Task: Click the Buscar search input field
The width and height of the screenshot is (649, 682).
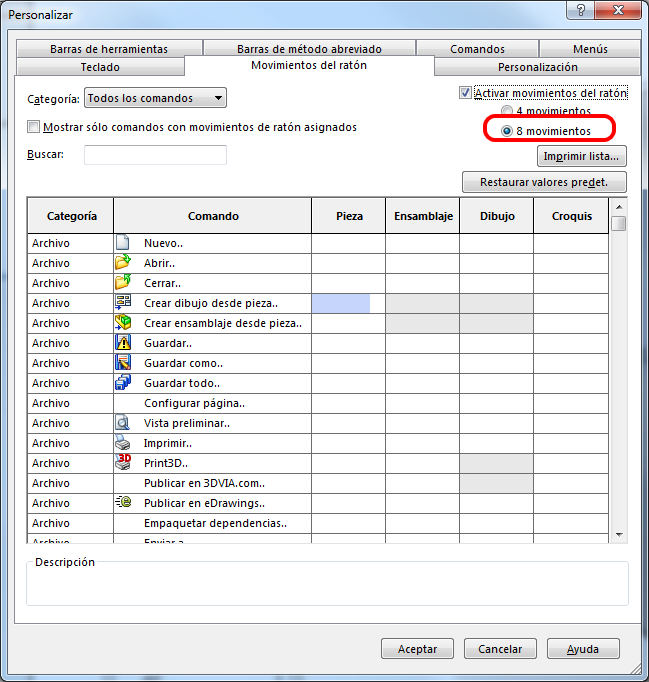Action: point(155,155)
